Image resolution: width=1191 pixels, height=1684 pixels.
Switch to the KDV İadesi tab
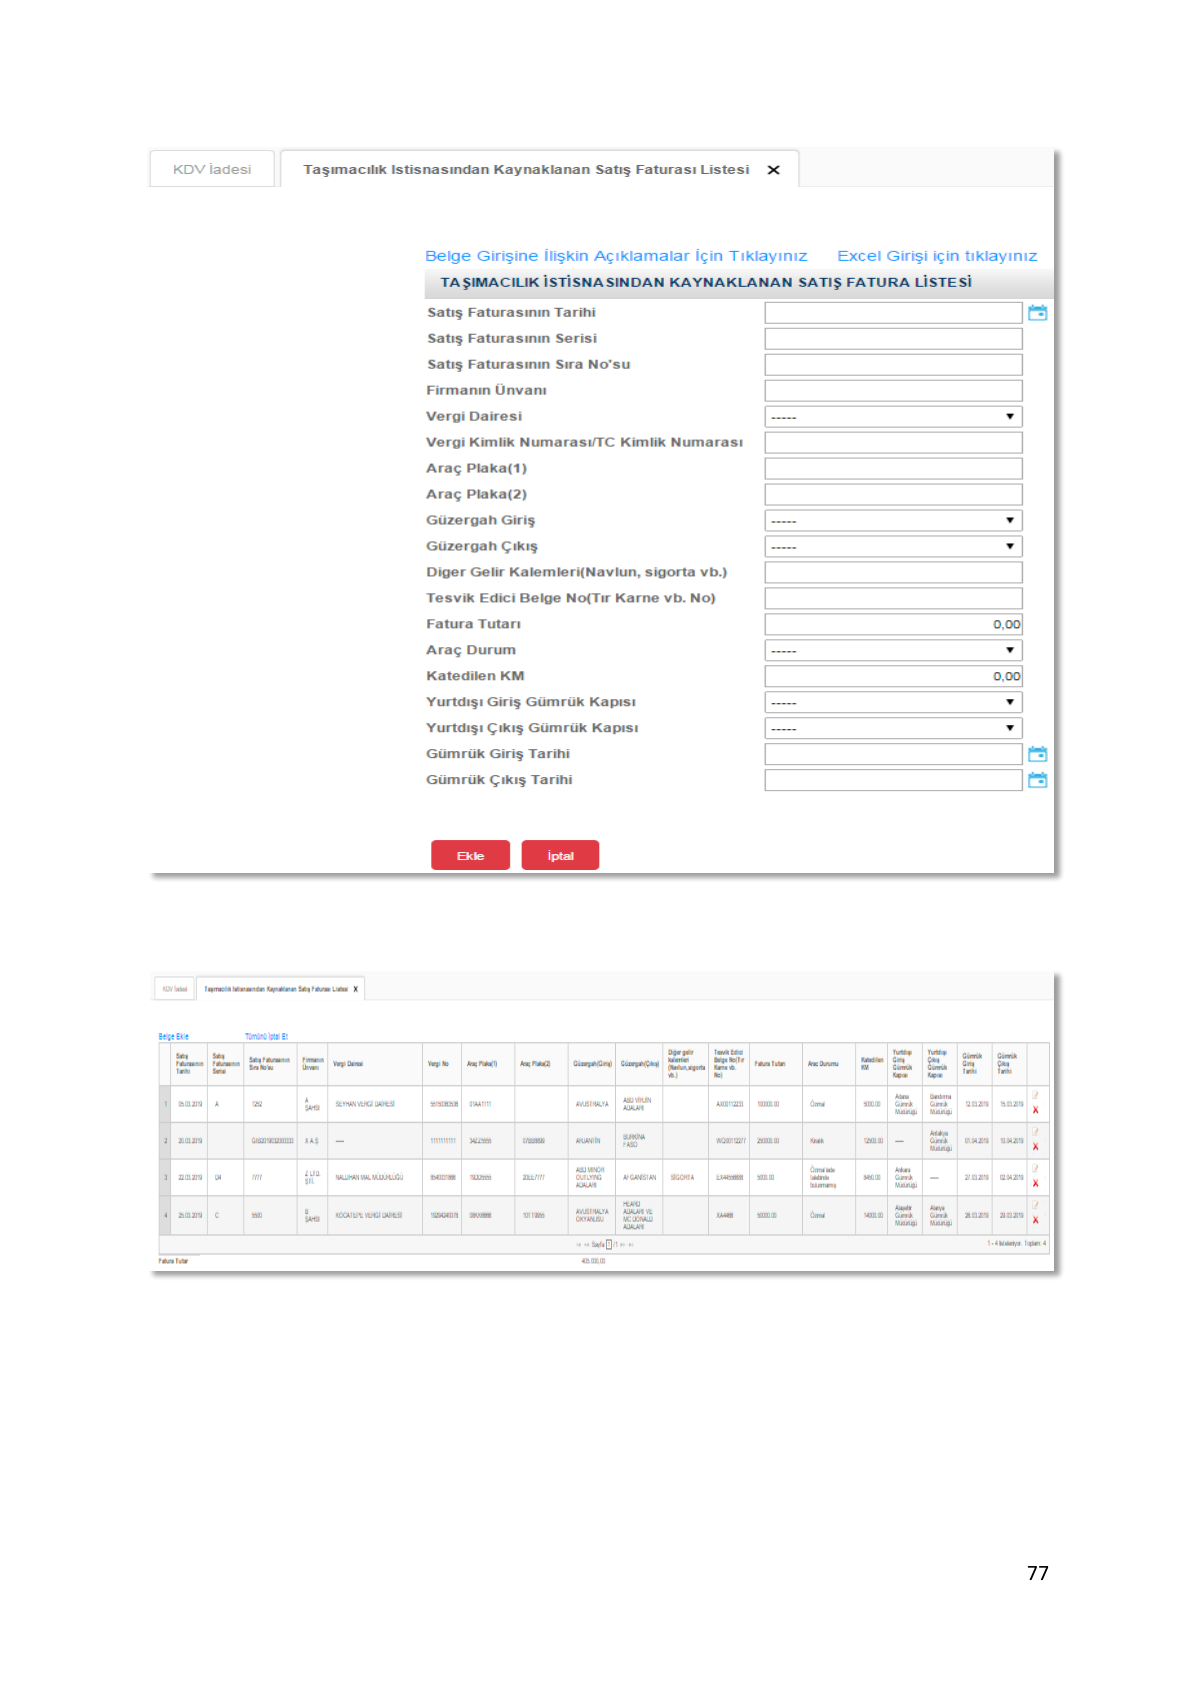coord(212,169)
